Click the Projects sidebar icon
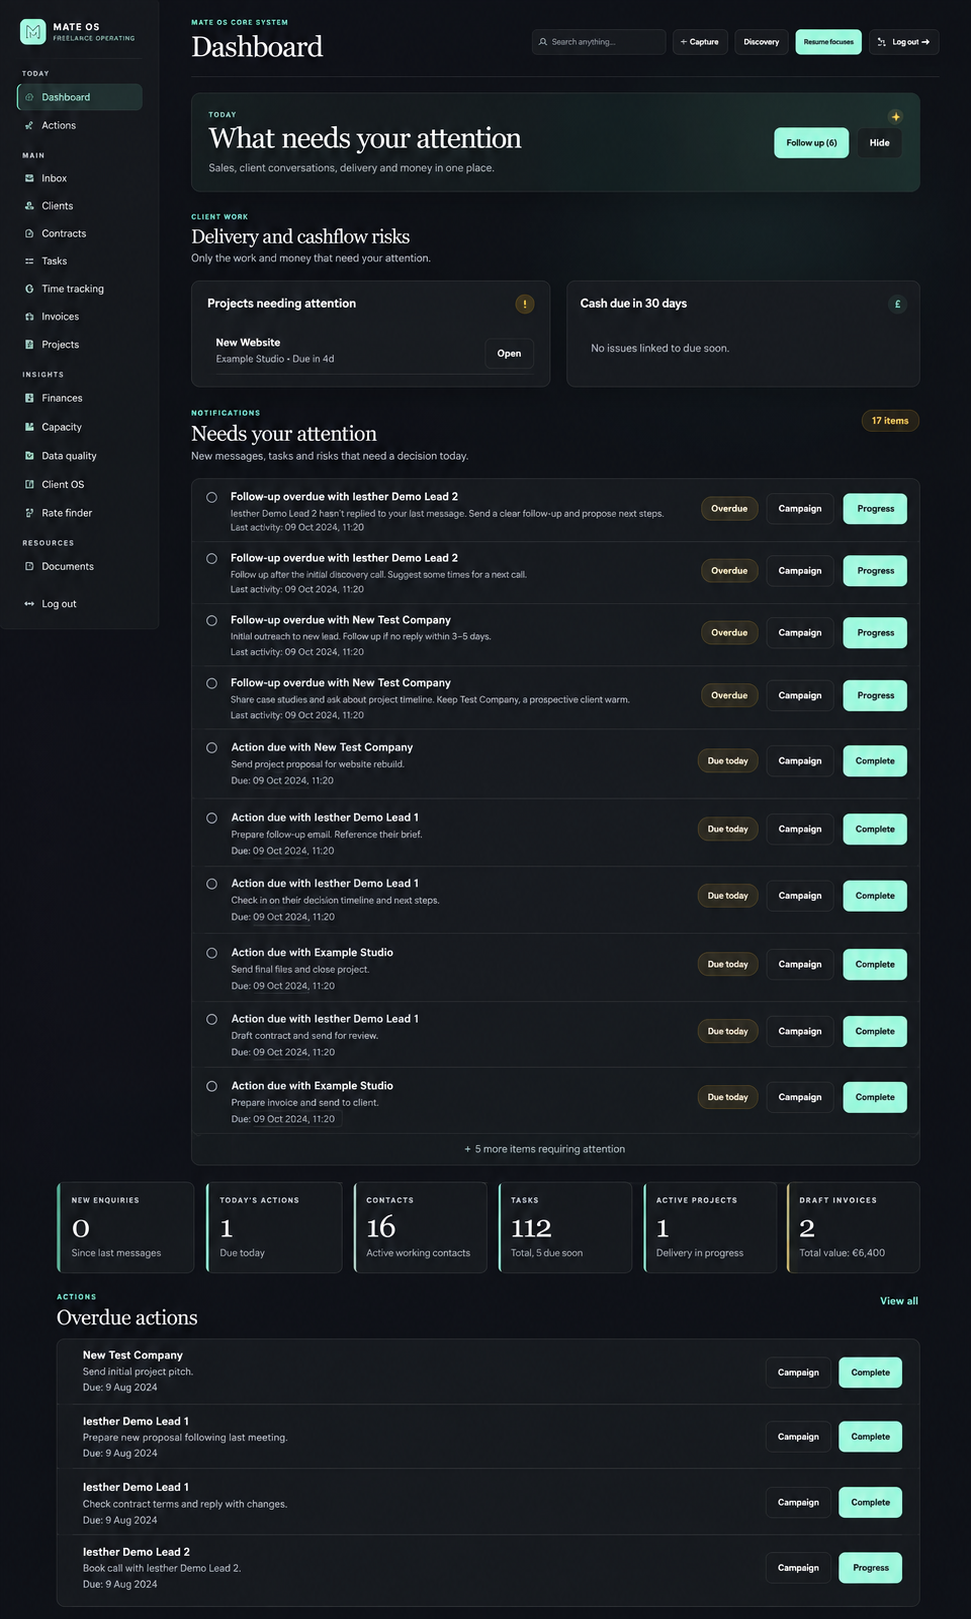 click(29, 344)
